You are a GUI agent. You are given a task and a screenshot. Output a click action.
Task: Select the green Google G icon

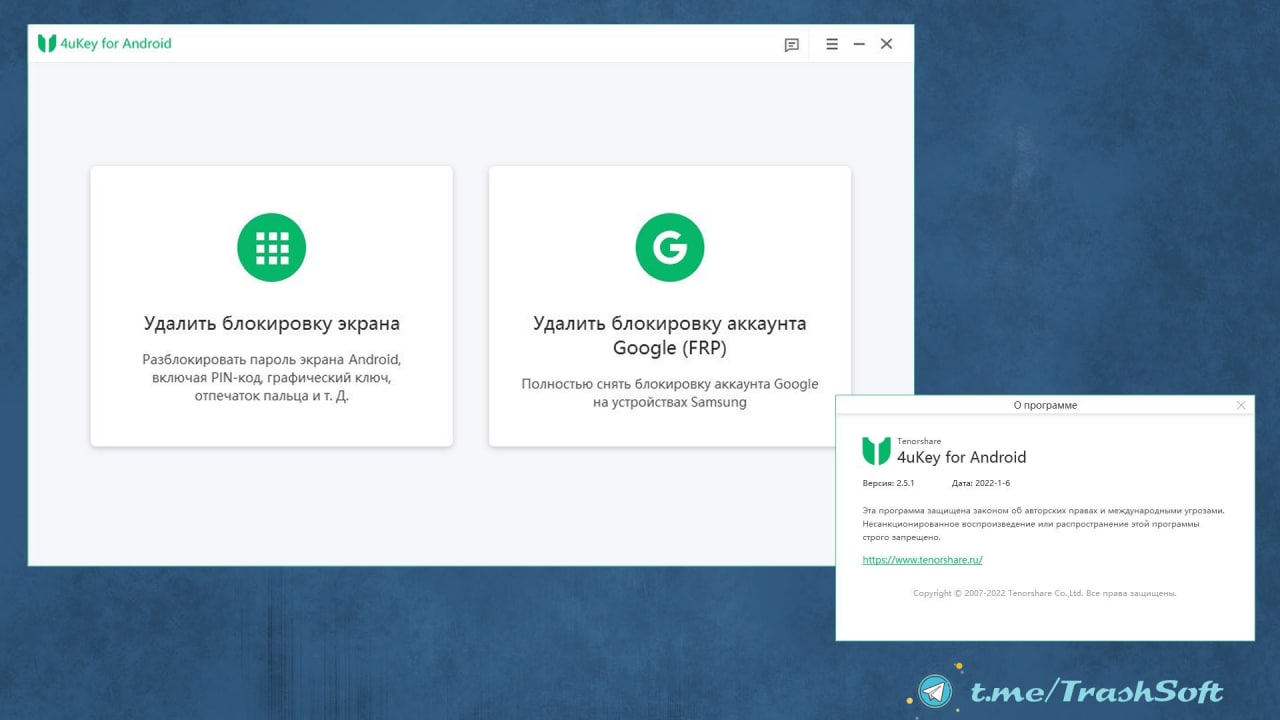point(670,247)
